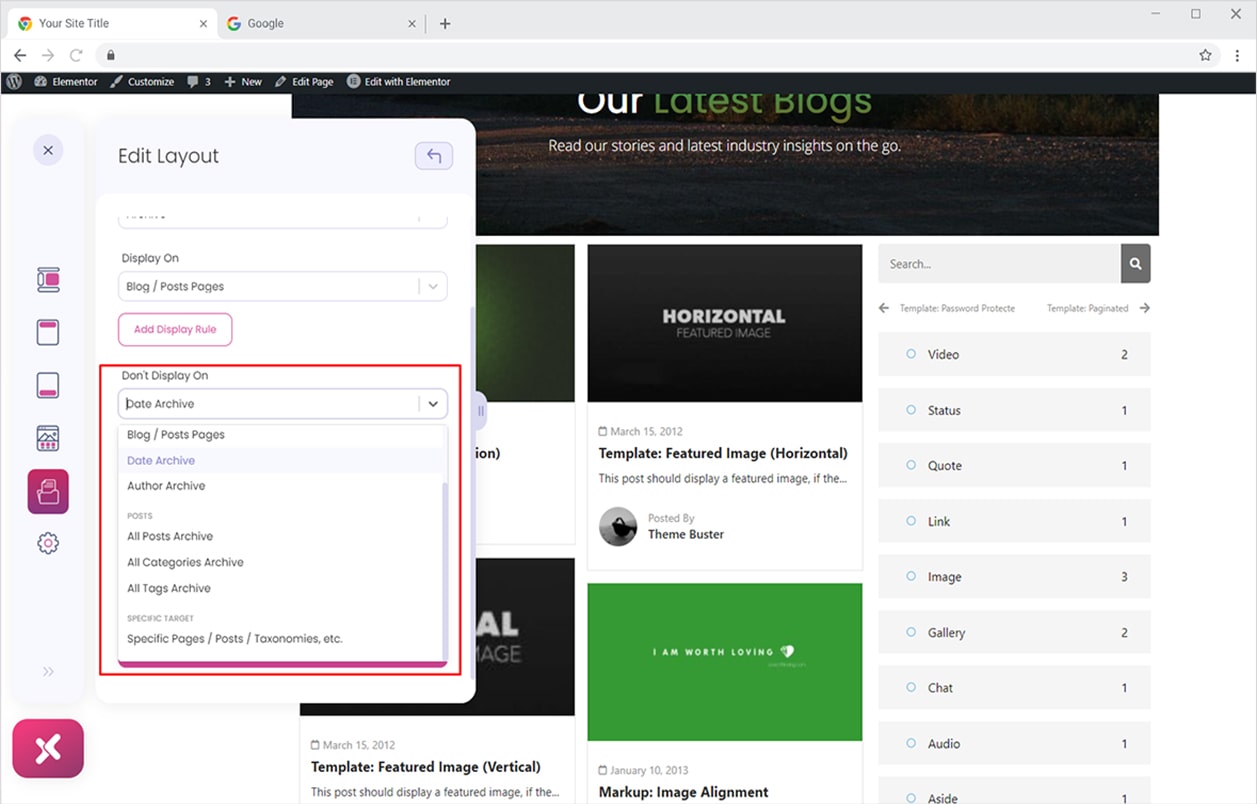
Task: Open post Template: Featured Image (Vertical)
Action: [x=426, y=767]
